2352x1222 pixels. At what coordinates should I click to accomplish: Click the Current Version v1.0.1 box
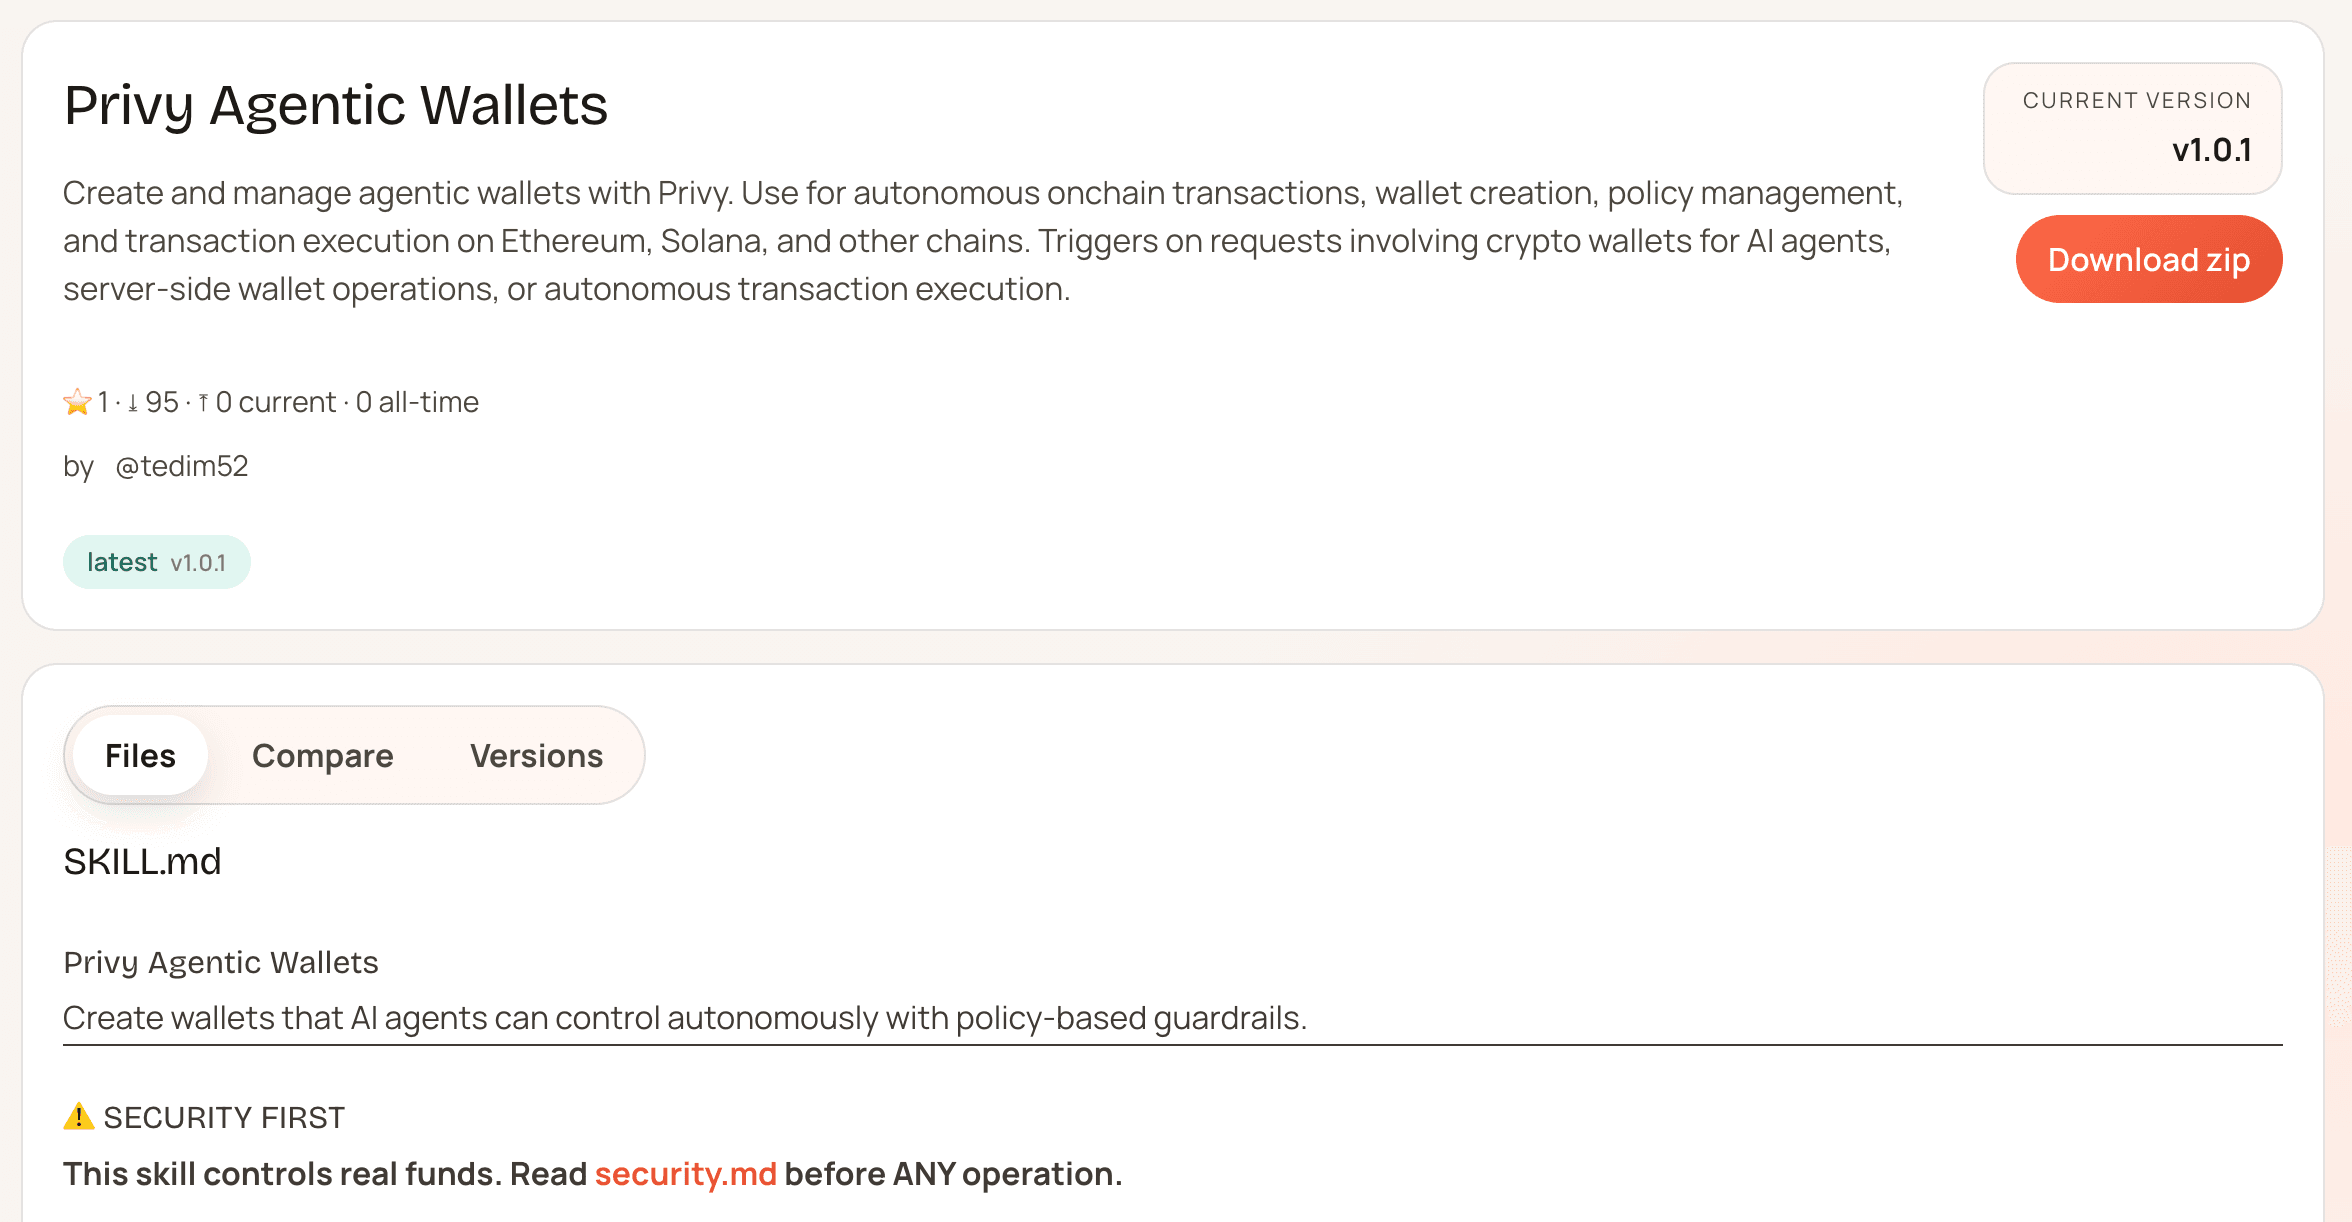[2132, 129]
